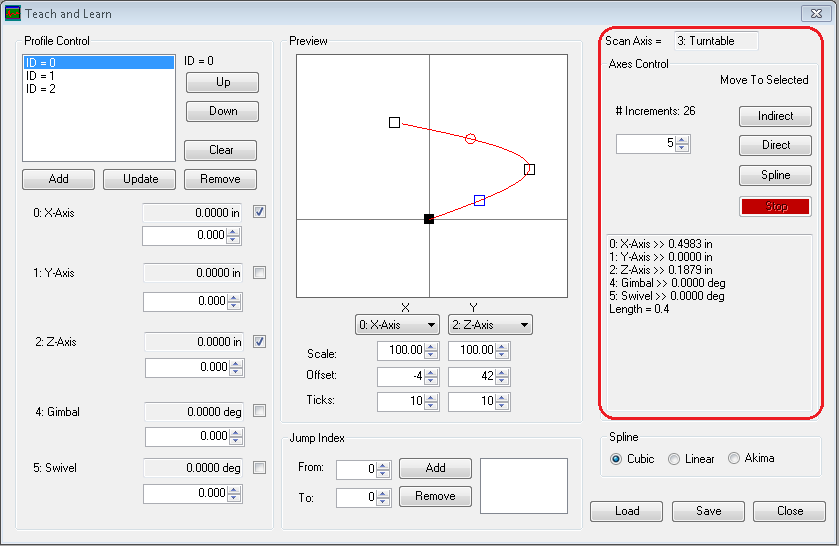Click the Jump Index From input field
This screenshot has height=546, width=839.
click(x=357, y=469)
